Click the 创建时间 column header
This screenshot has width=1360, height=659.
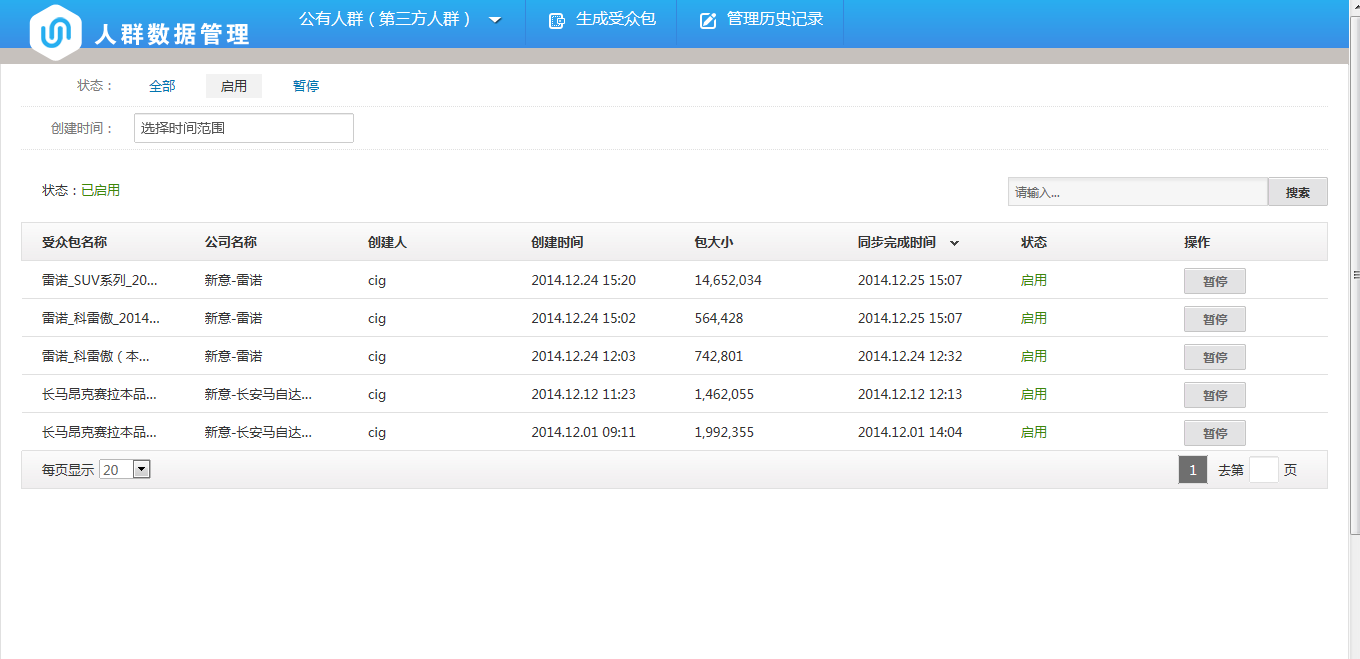point(557,242)
